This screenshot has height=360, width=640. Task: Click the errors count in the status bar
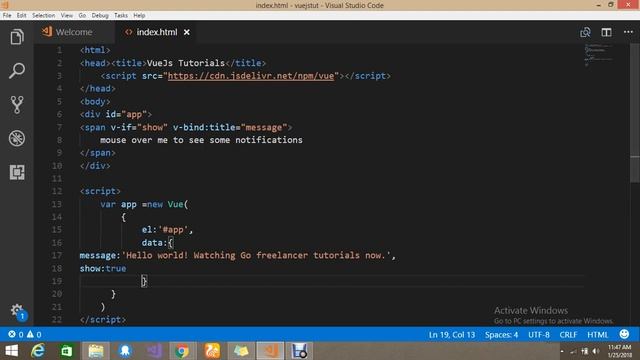point(16,334)
